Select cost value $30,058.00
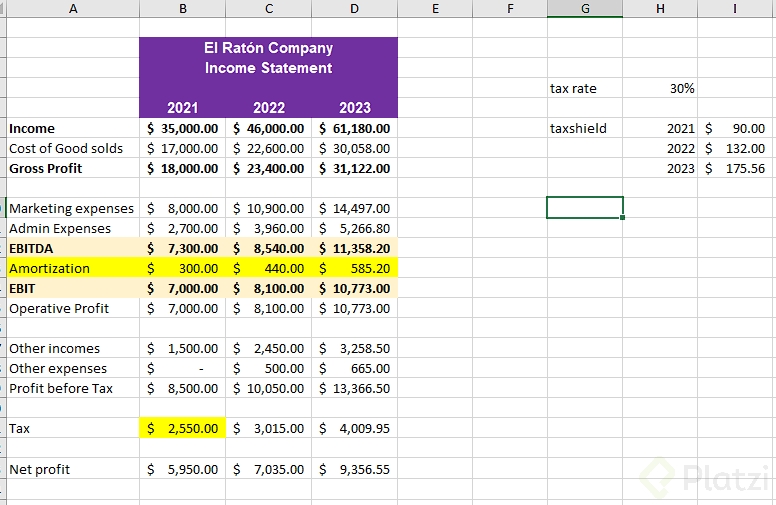The image size is (776, 505). tap(355, 148)
